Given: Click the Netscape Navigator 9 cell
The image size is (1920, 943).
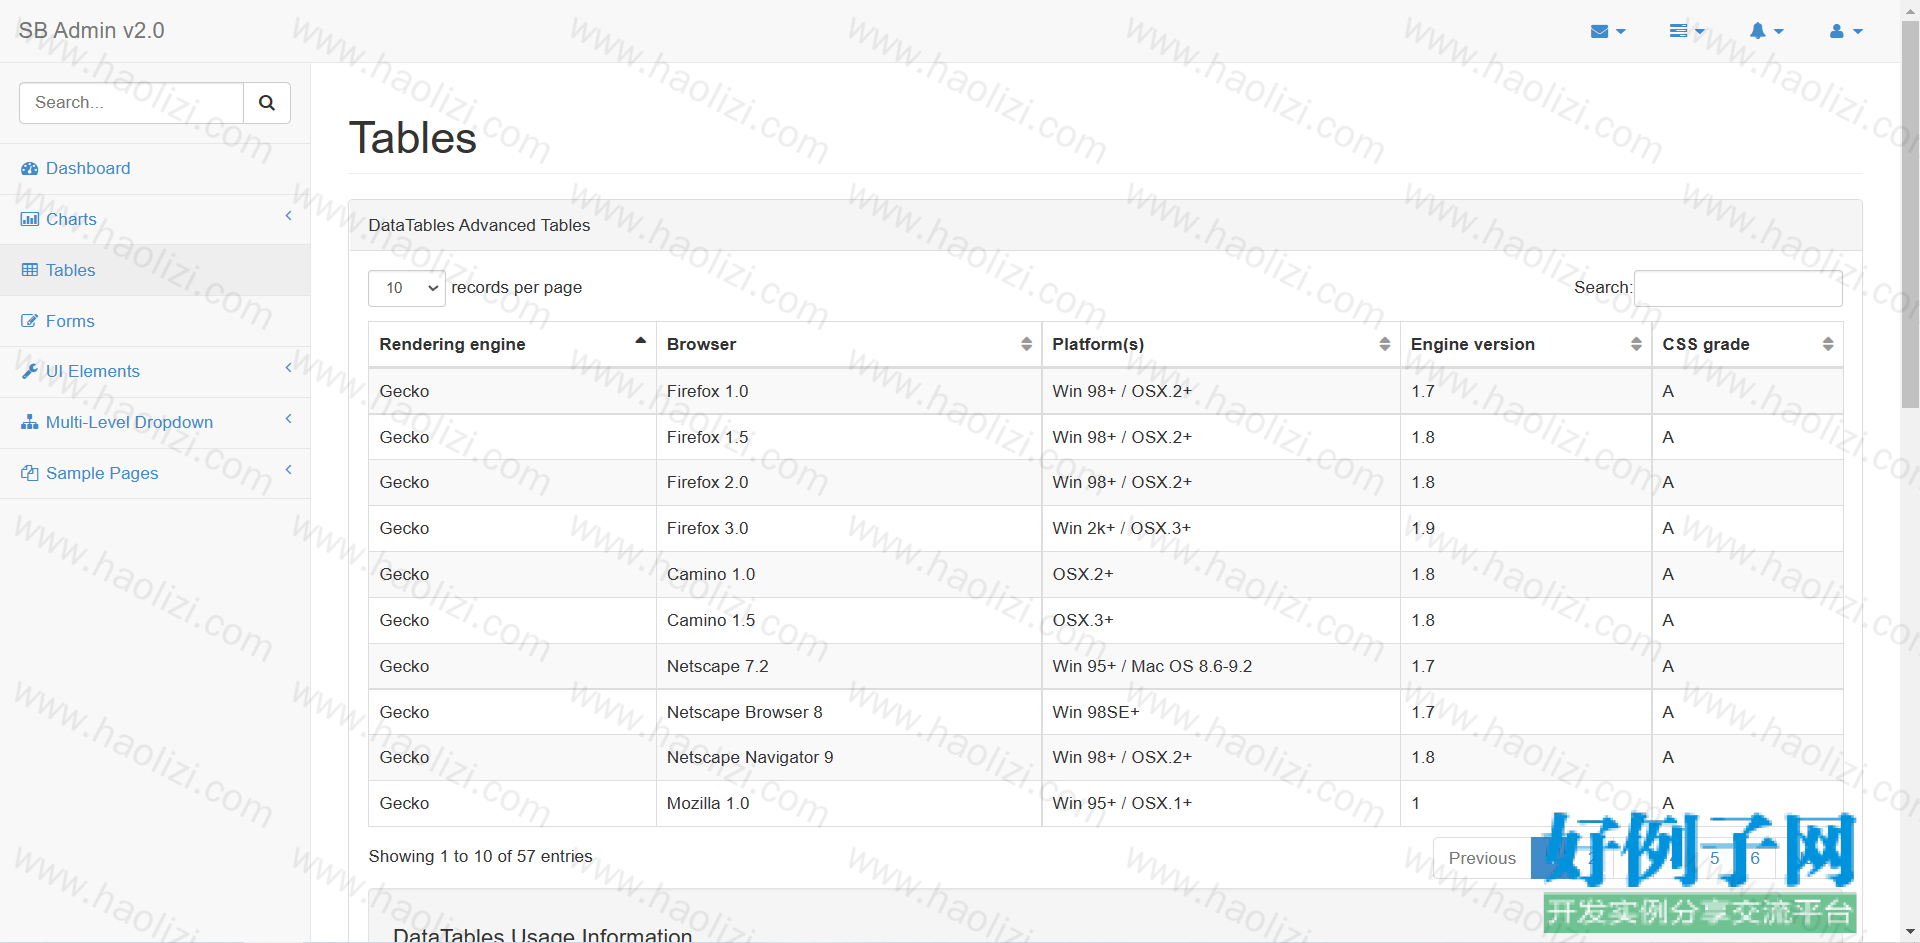Looking at the screenshot, I should coord(849,758).
